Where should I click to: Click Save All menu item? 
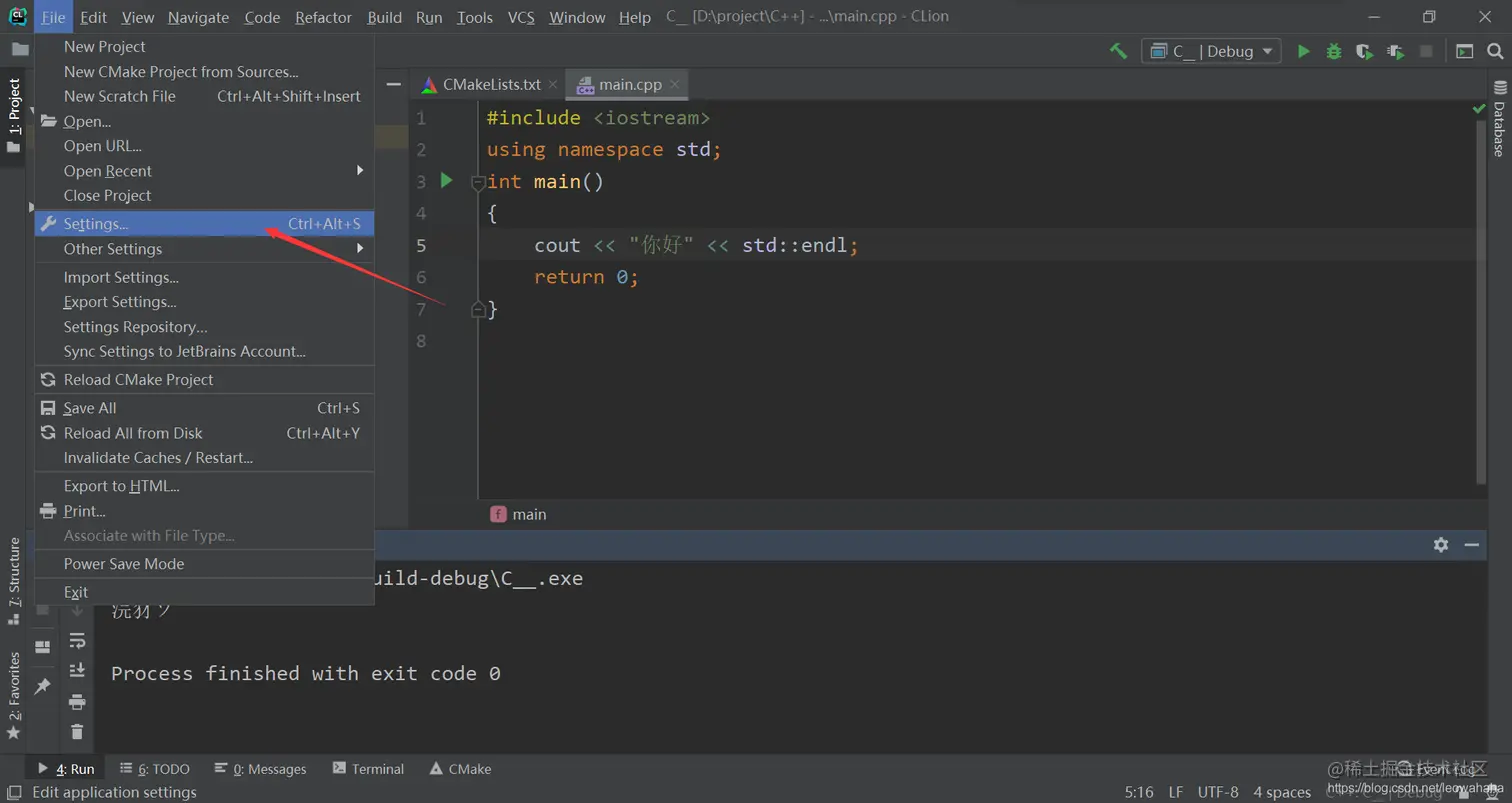coord(204,408)
